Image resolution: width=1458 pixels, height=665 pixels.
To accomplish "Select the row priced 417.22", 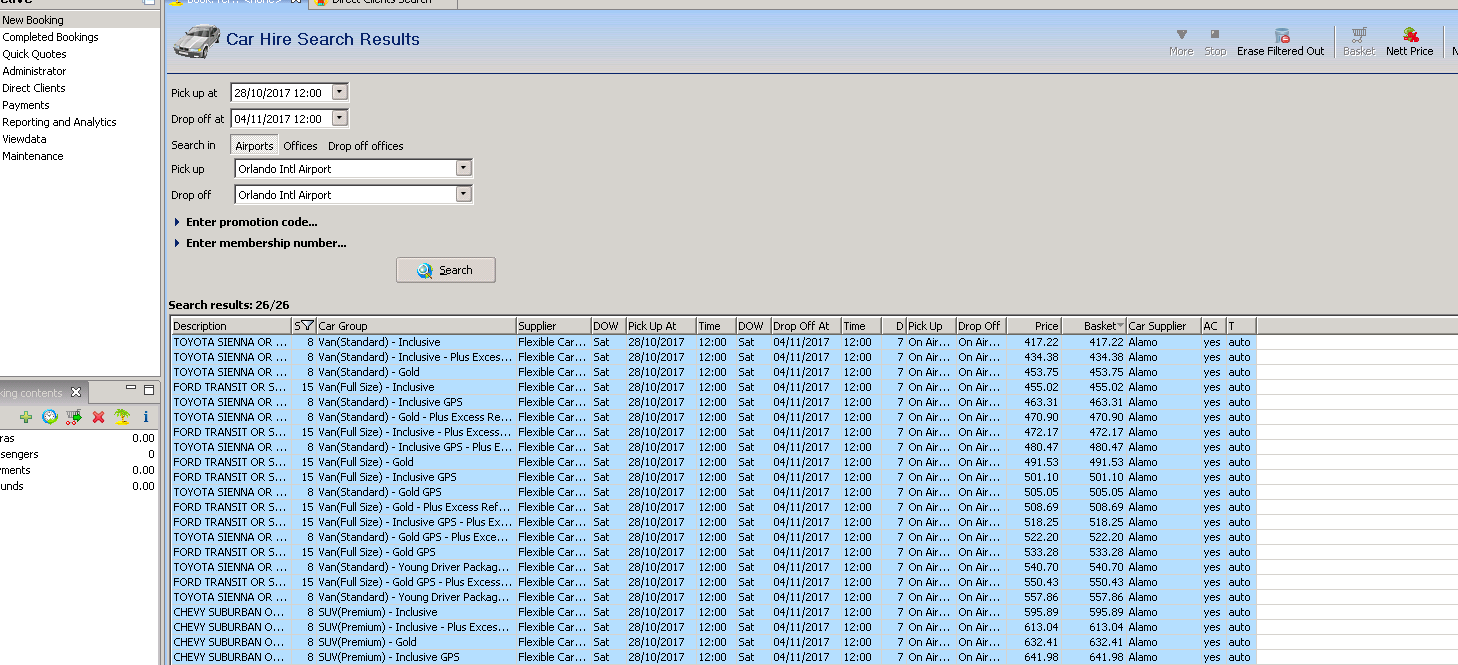I will click(713, 342).
